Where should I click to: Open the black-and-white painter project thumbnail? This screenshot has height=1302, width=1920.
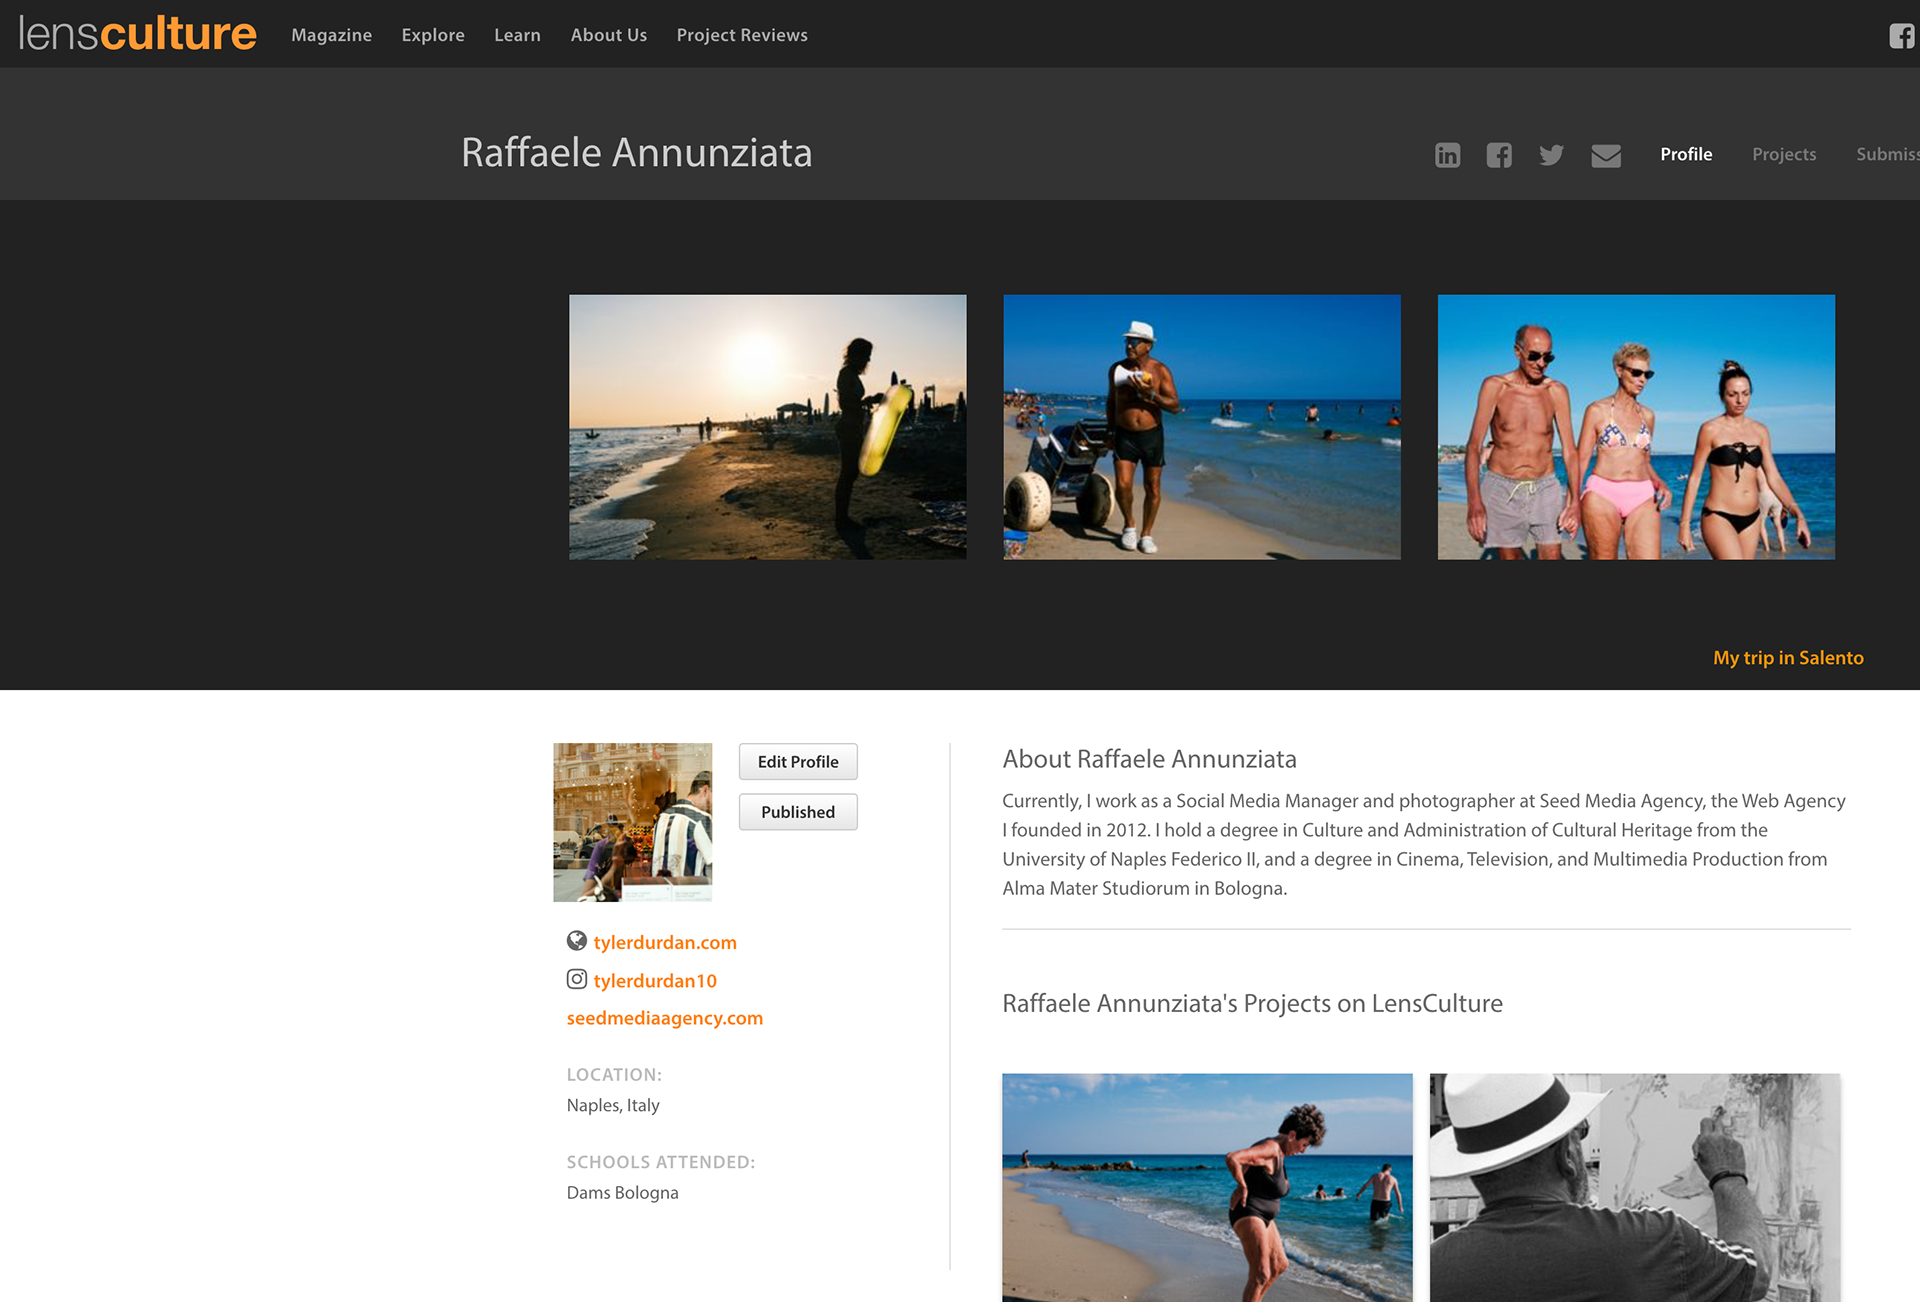click(x=1635, y=1187)
